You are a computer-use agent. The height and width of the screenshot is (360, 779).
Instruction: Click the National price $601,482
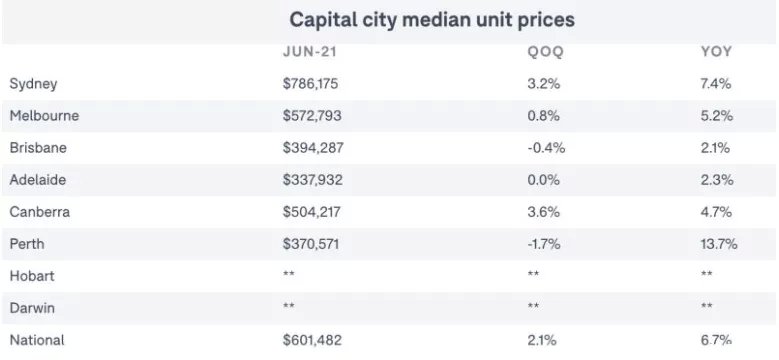coord(312,340)
